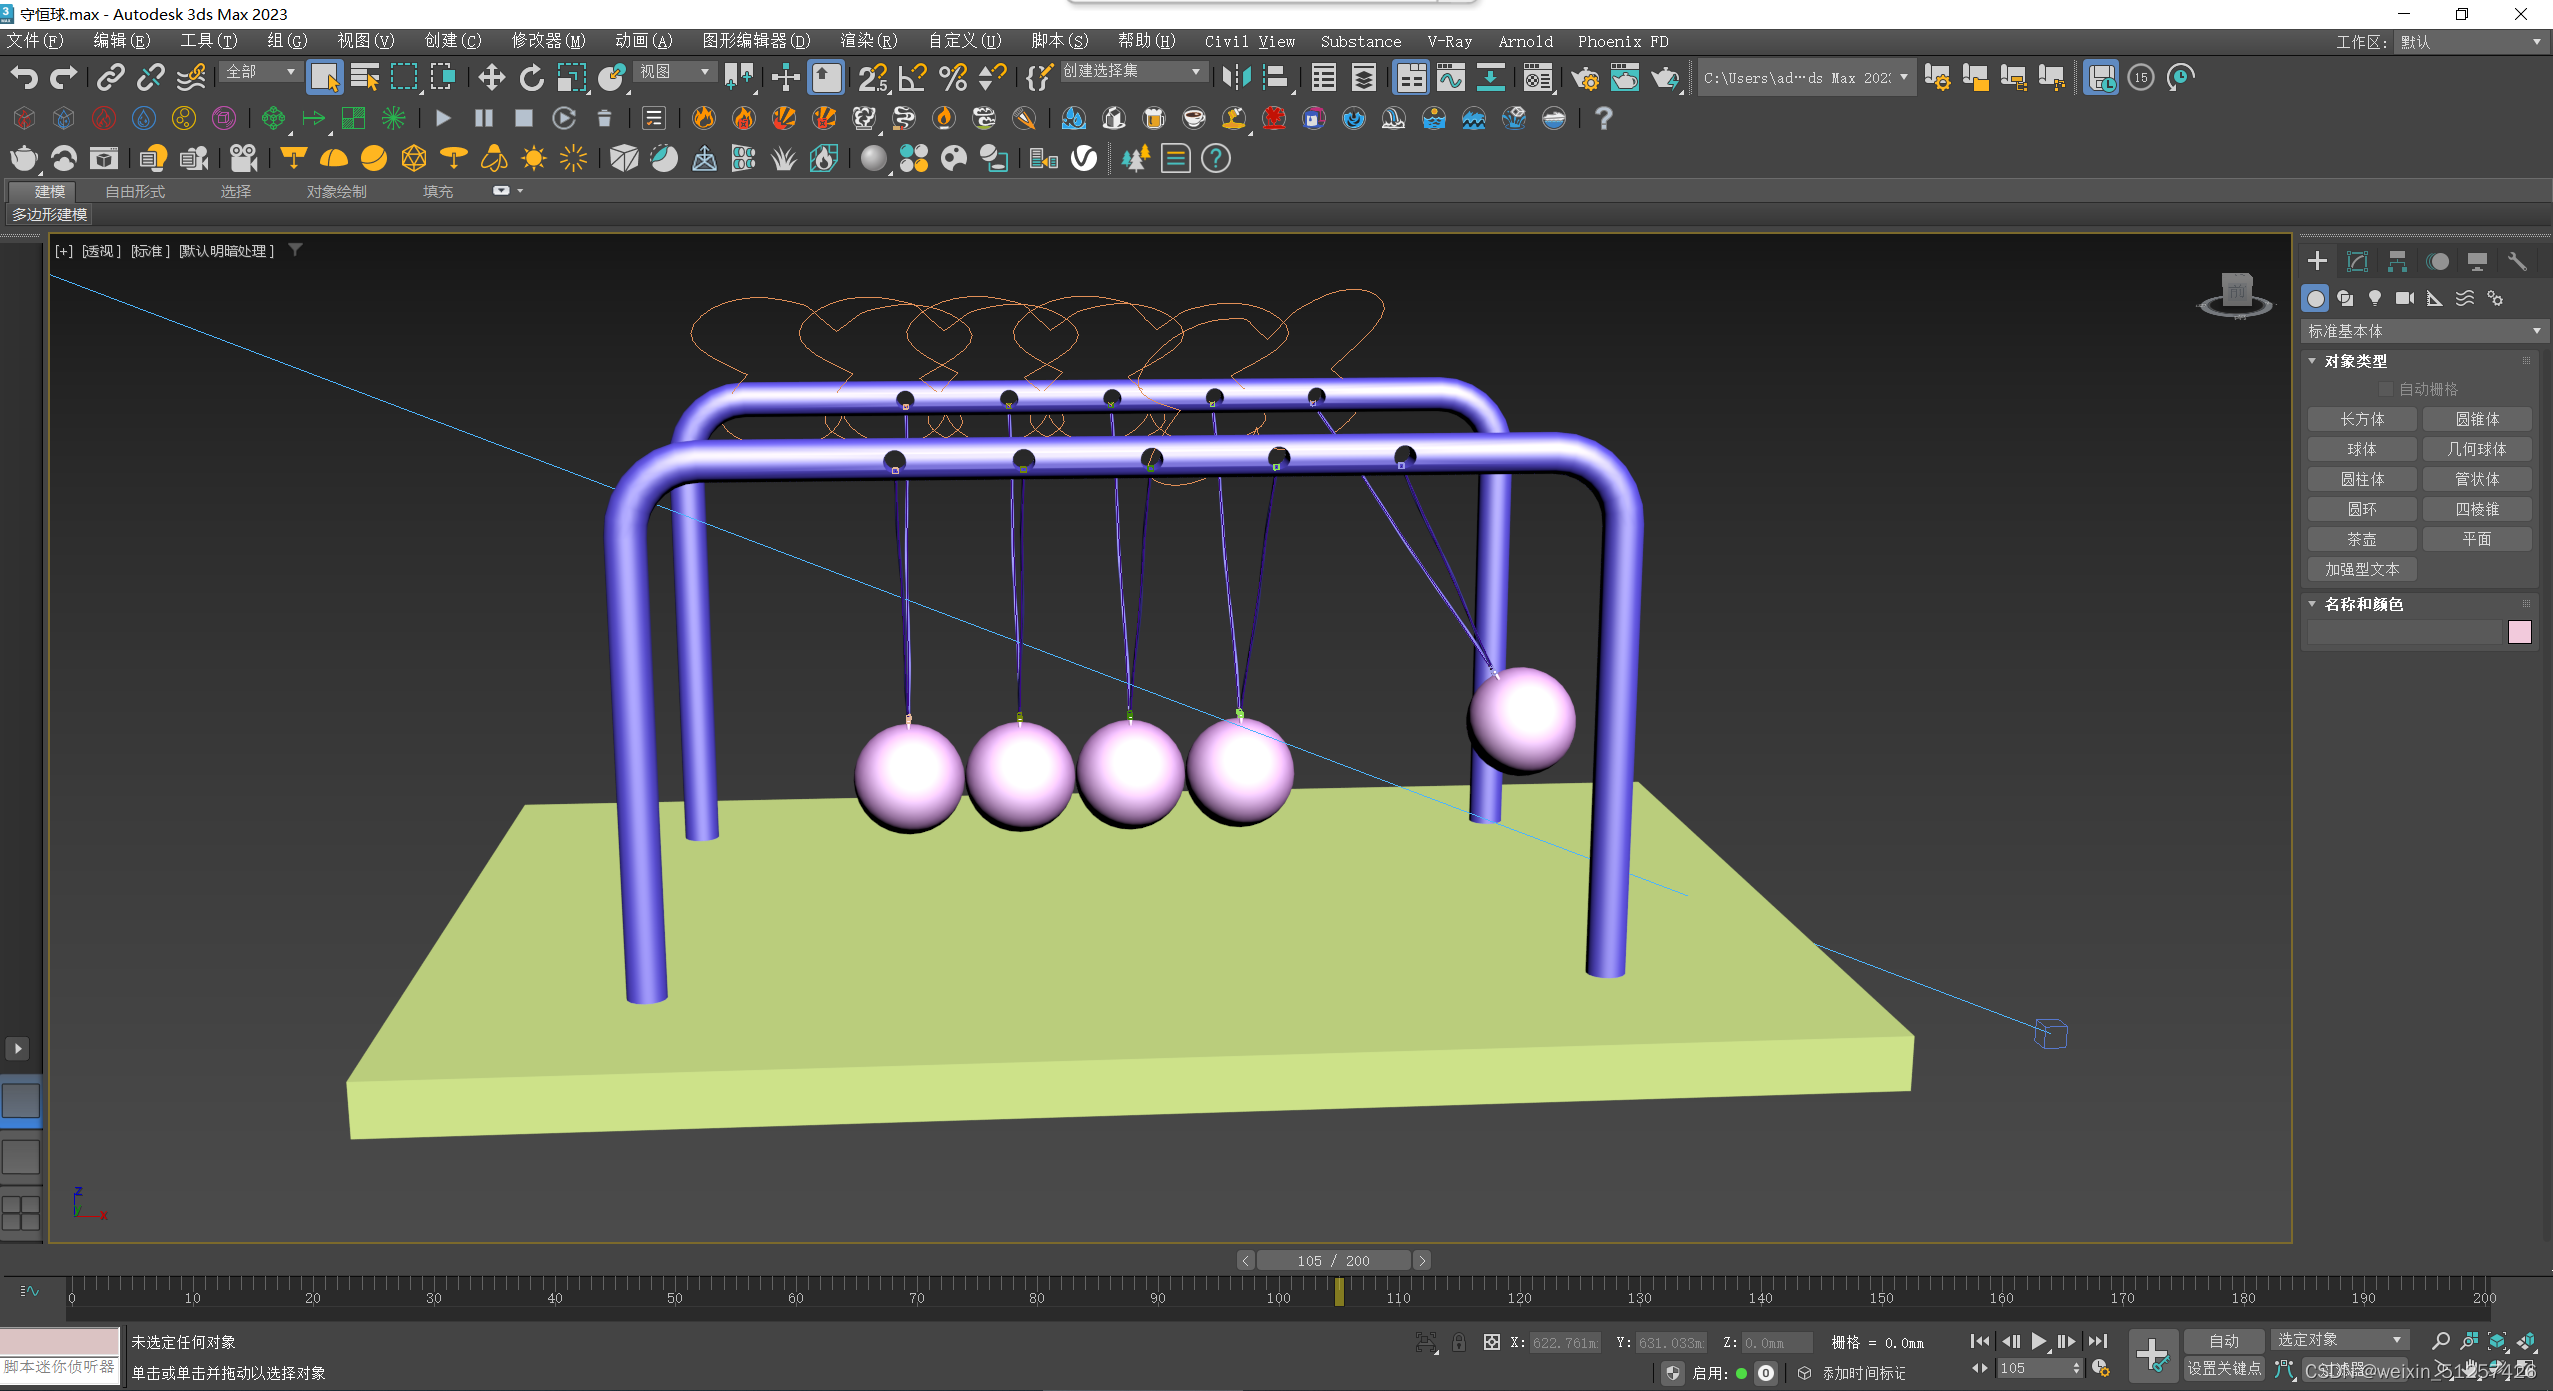Open the 全部 selection filter dropdown
The width and height of the screenshot is (2553, 1391).
click(x=260, y=72)
